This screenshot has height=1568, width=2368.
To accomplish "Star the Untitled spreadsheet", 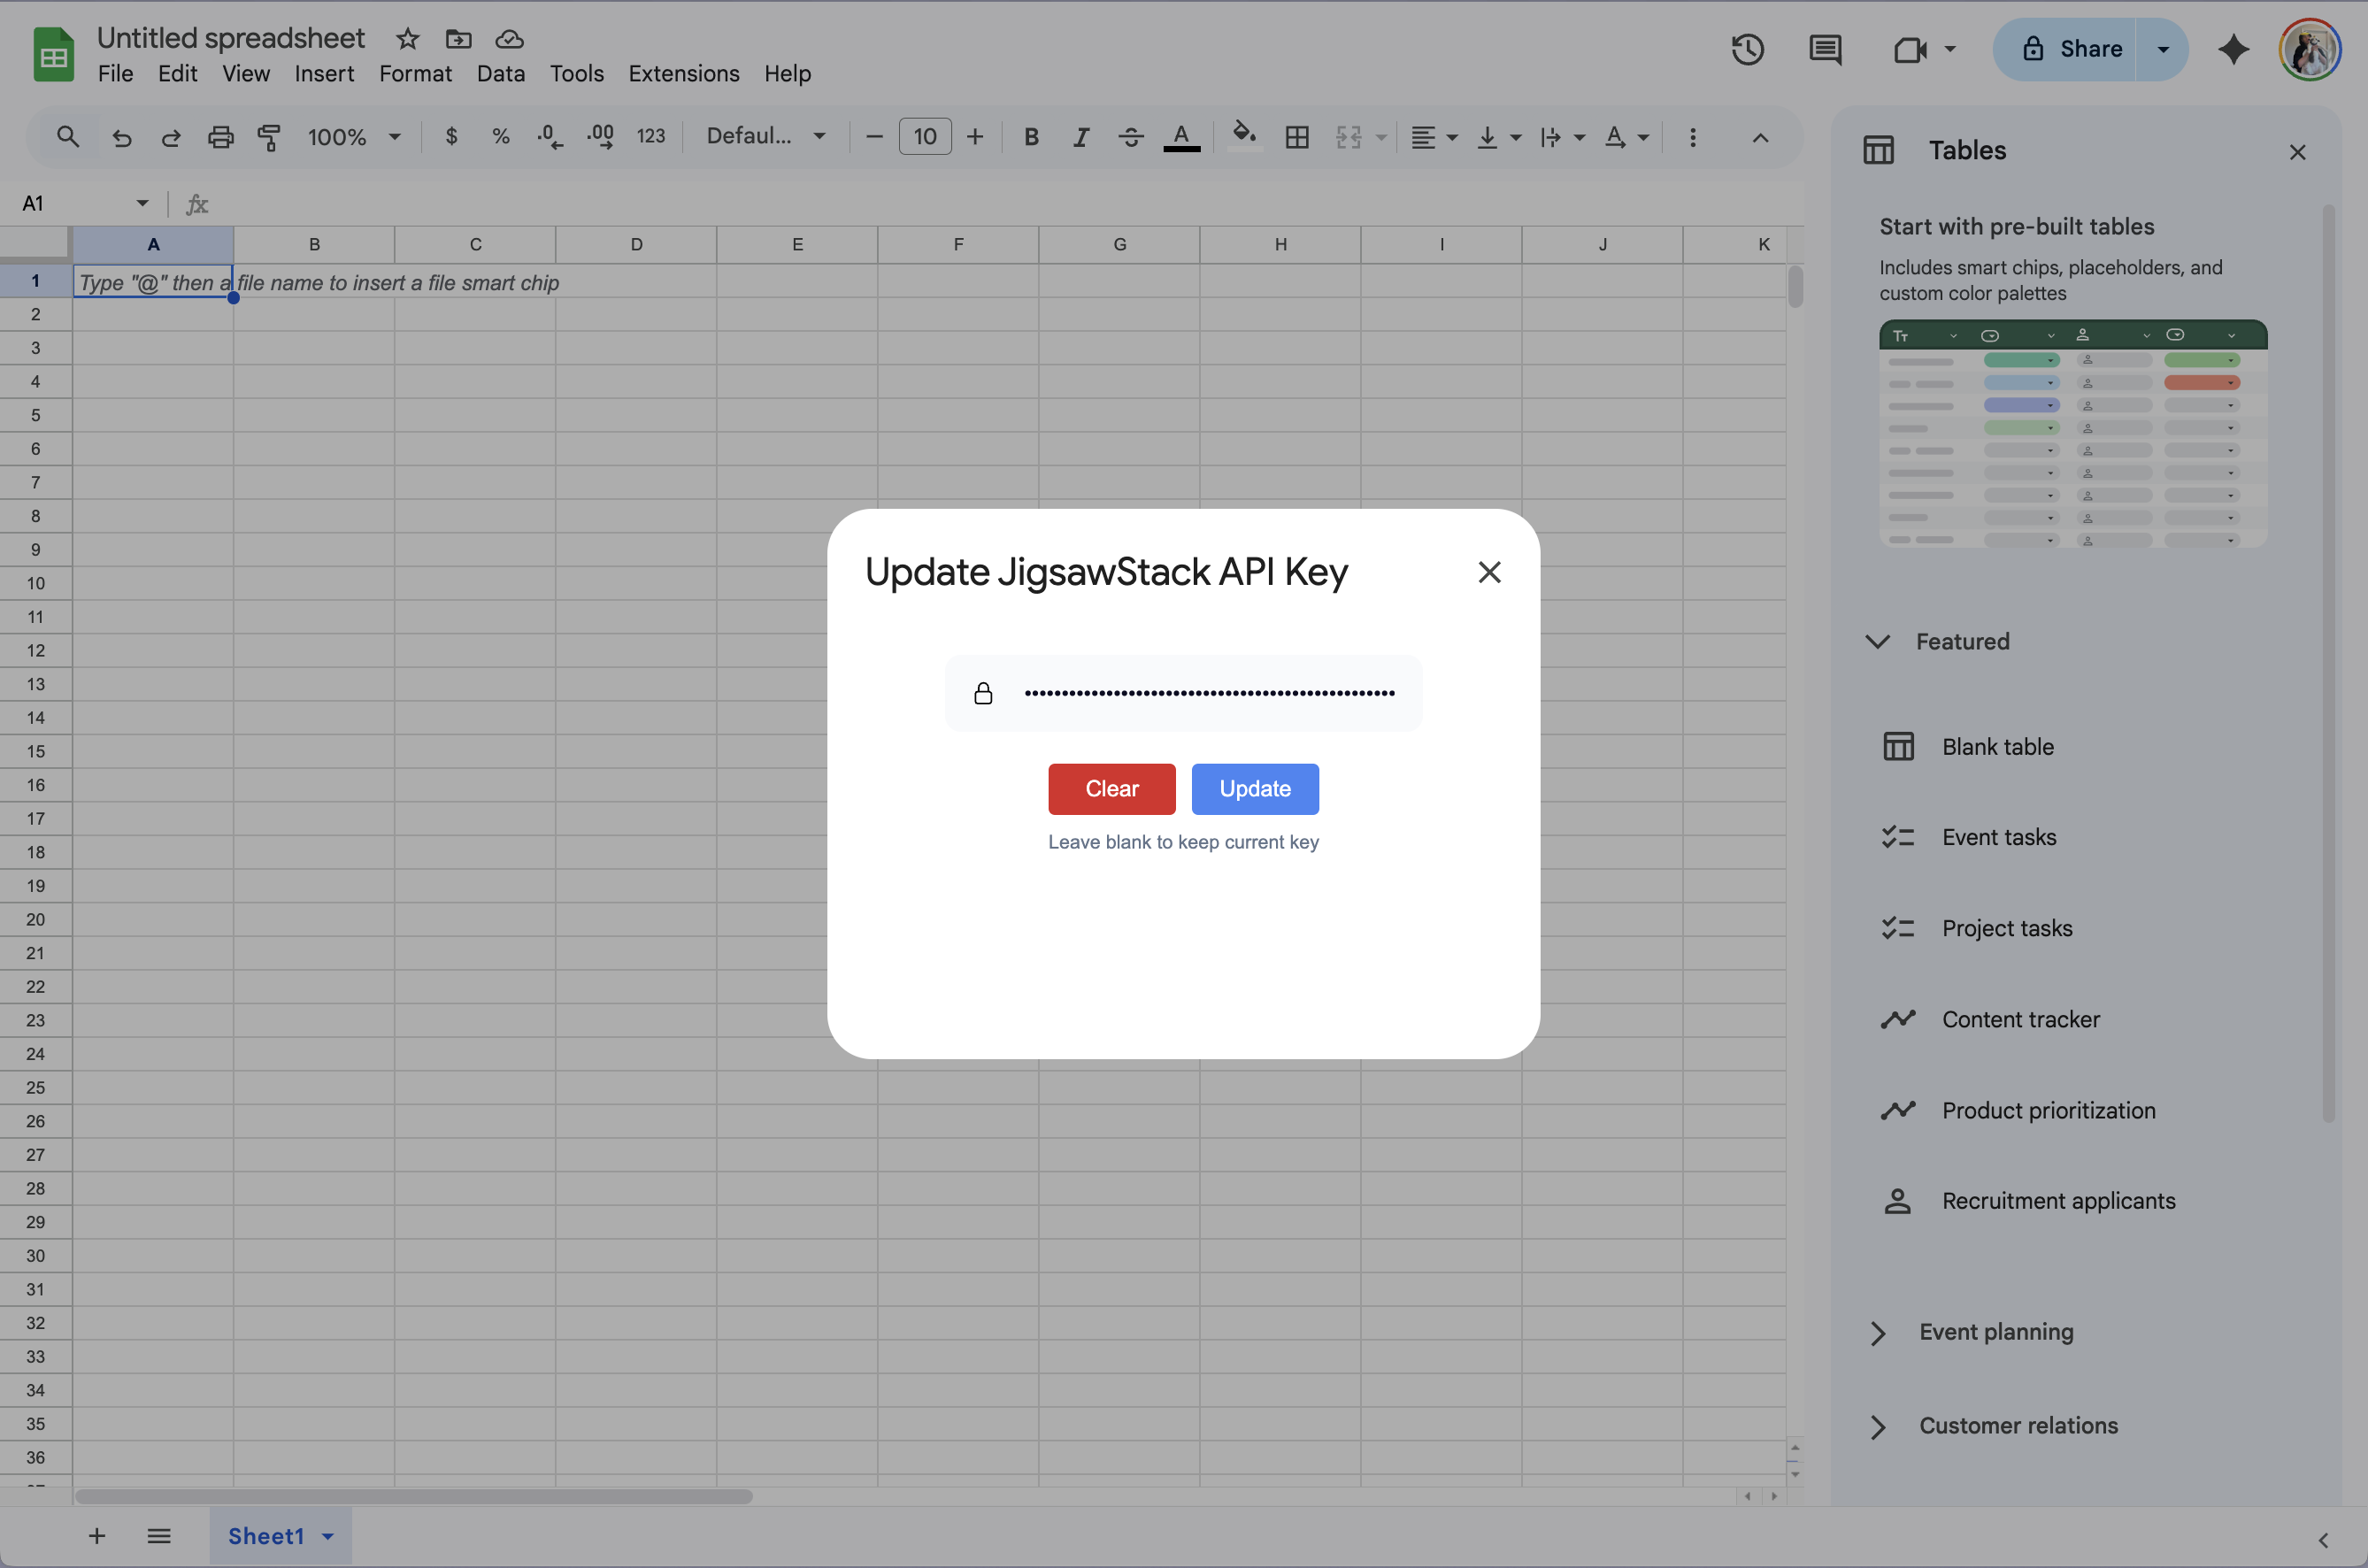I will click(407, 39).
